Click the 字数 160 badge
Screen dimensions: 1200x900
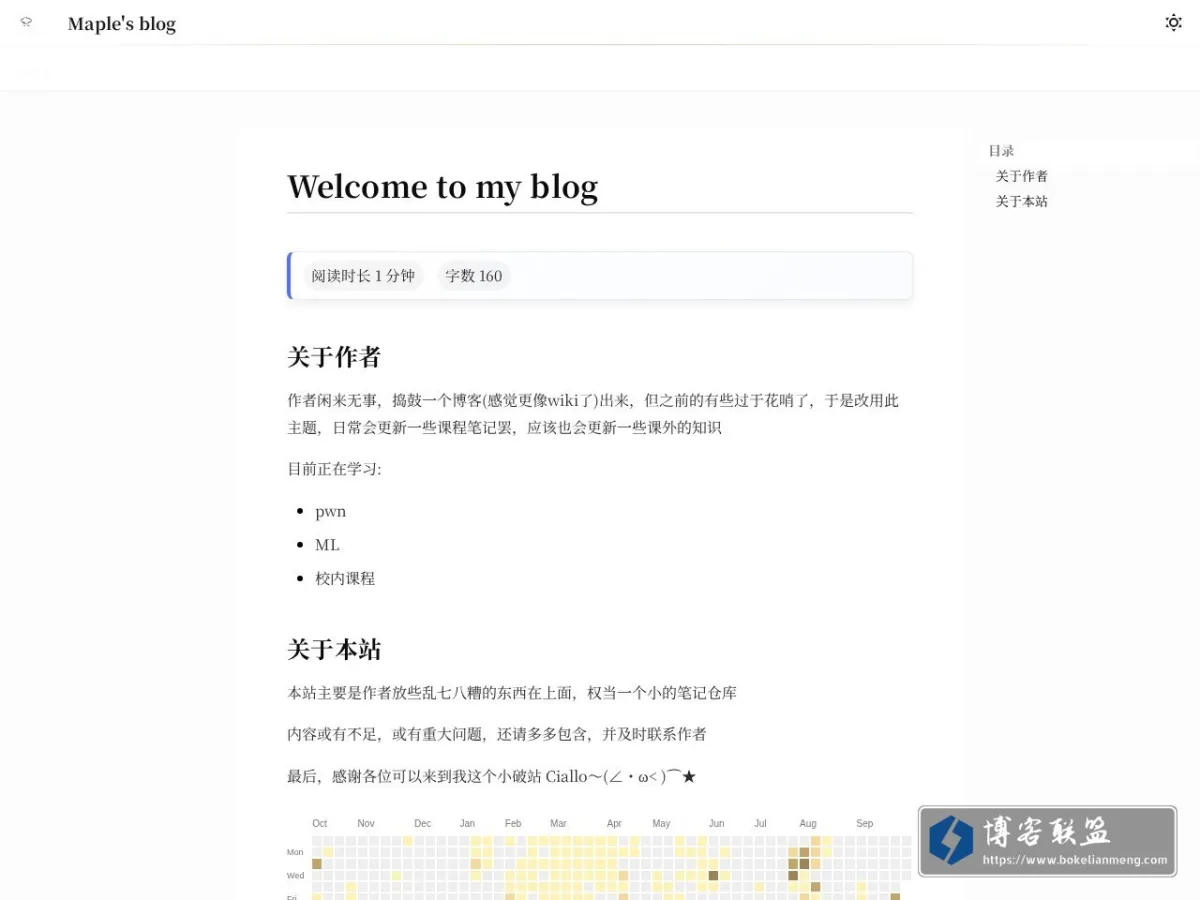click(x=474, y=276)
